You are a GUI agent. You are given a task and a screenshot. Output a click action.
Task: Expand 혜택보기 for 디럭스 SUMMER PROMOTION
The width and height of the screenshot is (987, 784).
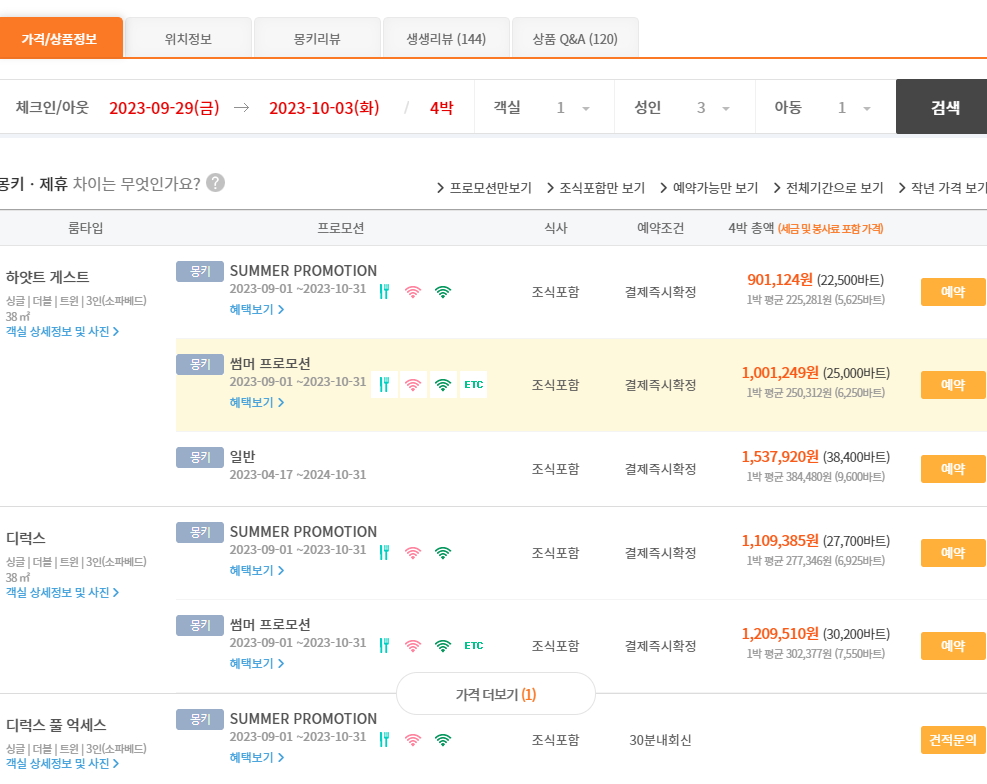pos(257,570)
